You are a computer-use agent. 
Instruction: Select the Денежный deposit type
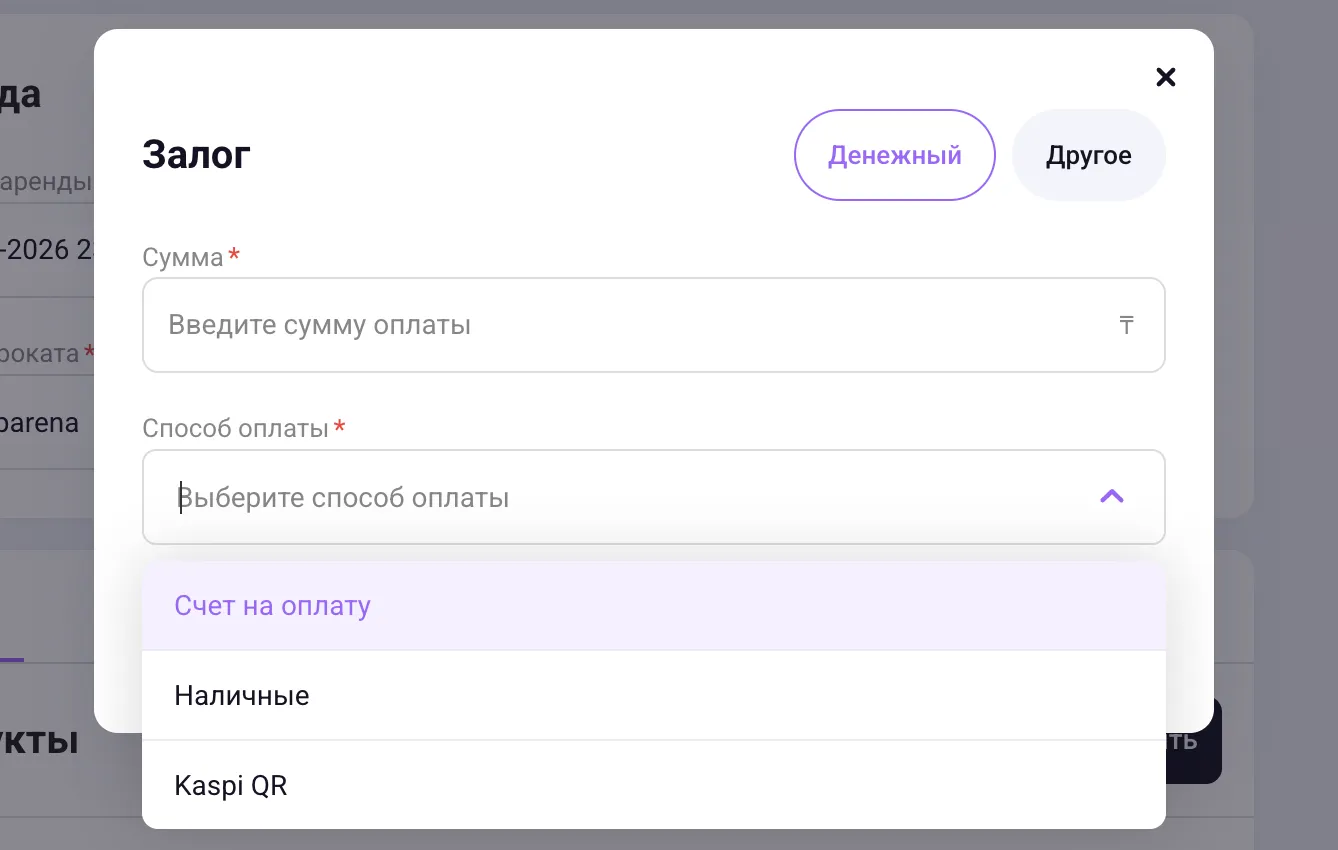click(894, 155)
